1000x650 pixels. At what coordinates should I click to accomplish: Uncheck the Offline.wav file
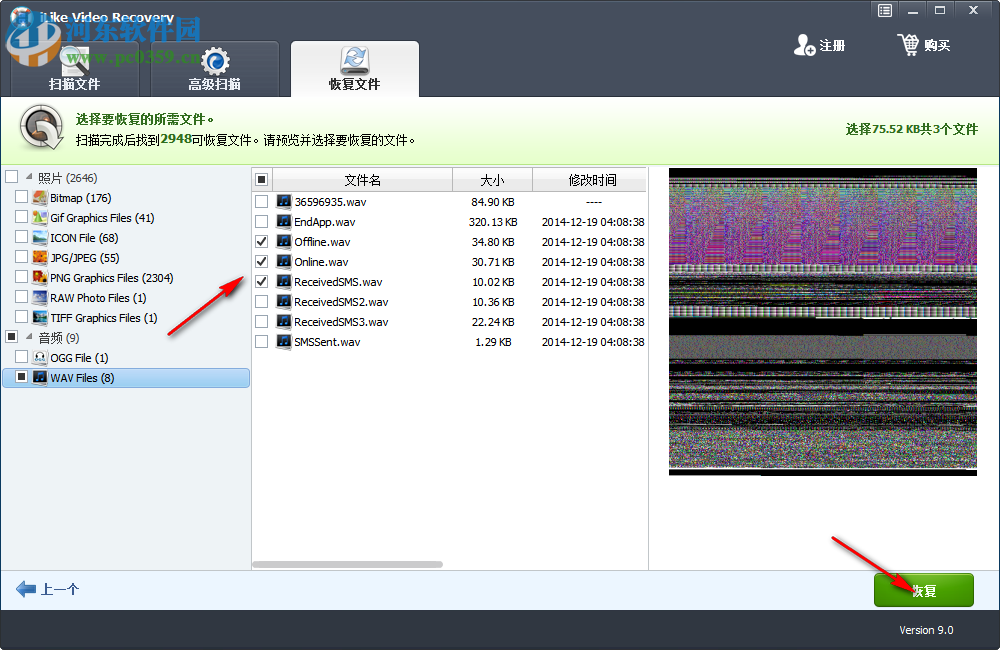click(261, 241)
